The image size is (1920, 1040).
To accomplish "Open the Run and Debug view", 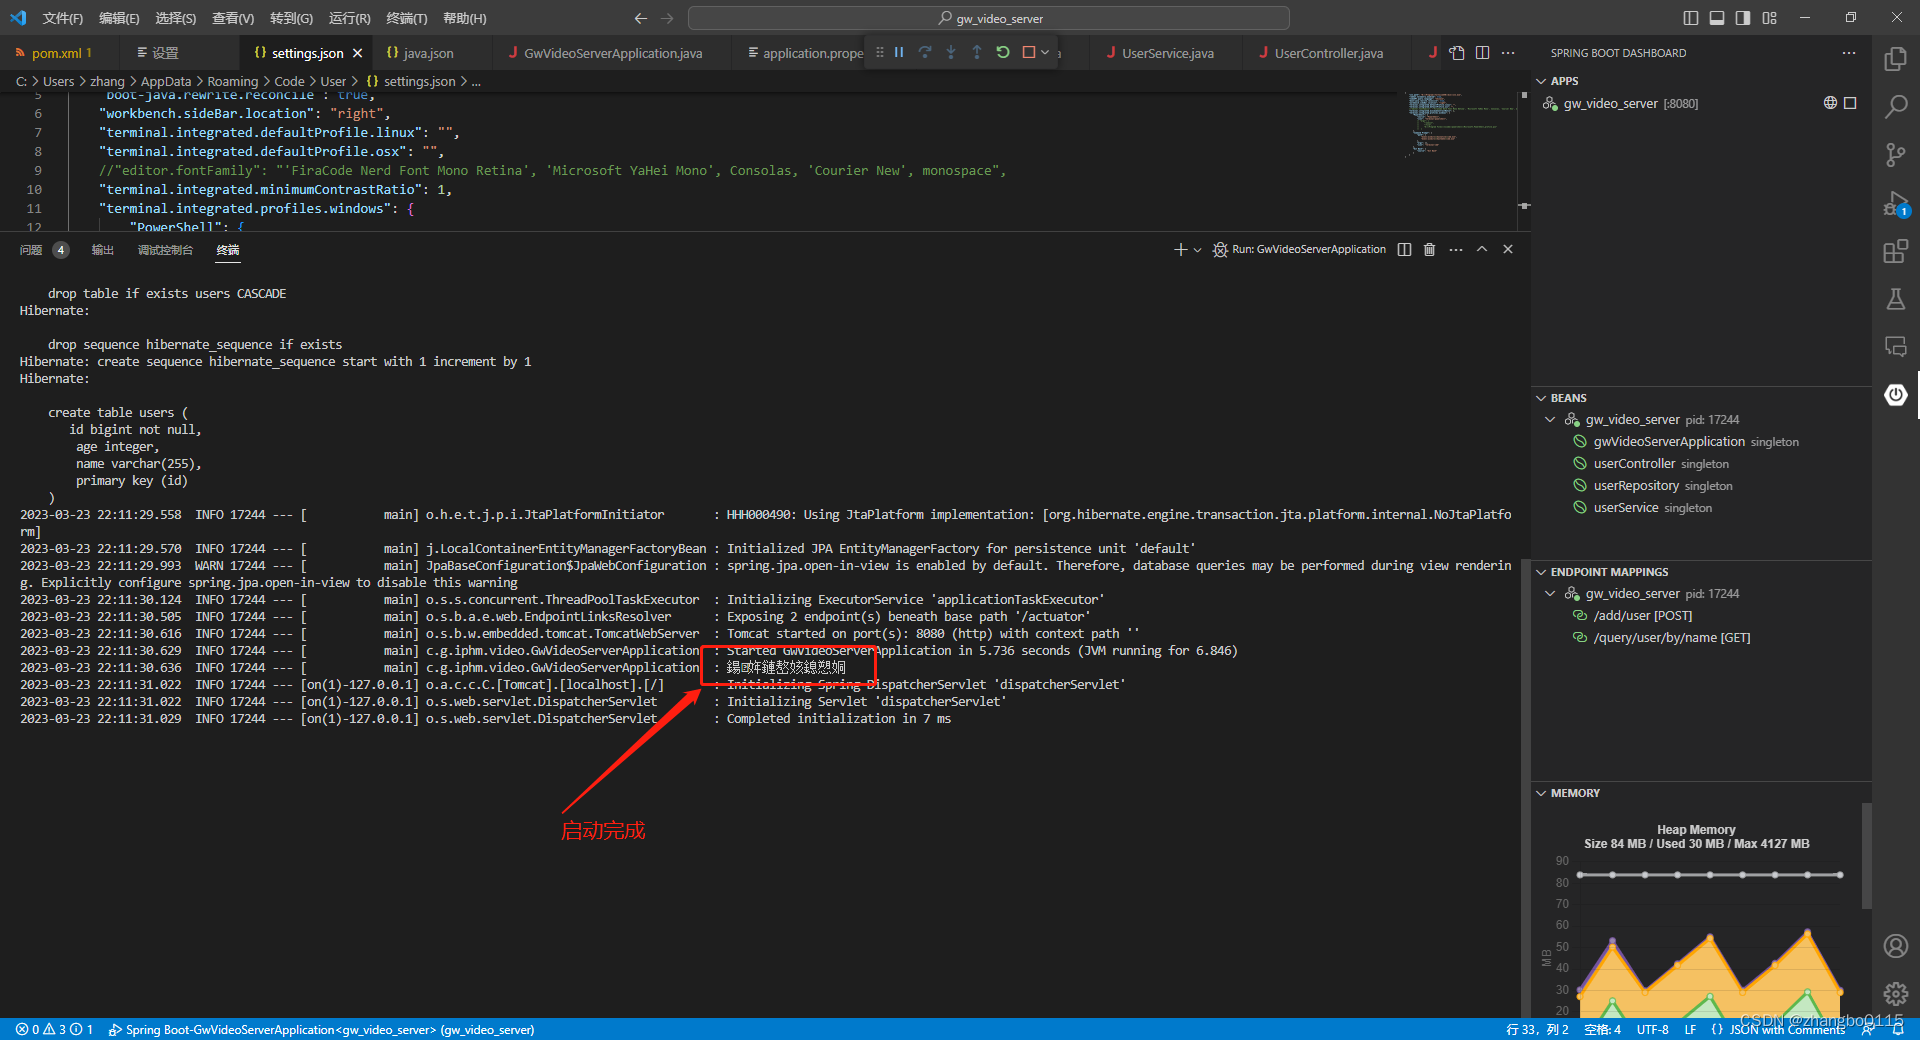I will 1895,203.
